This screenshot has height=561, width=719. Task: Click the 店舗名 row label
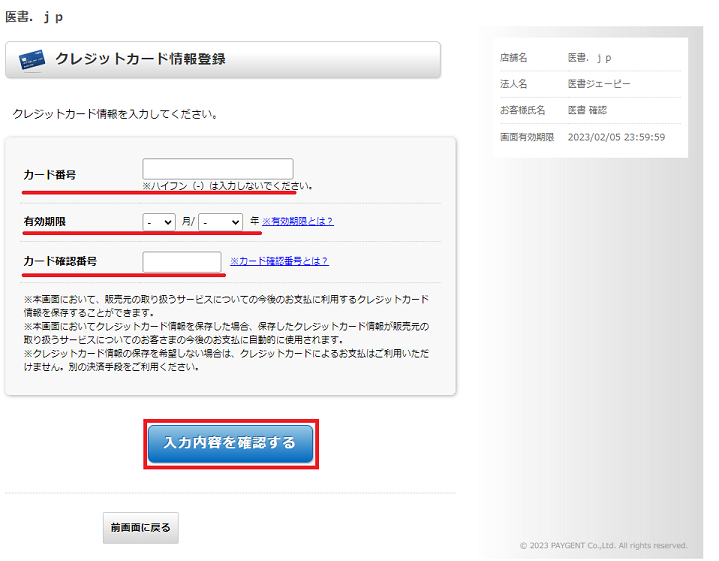(514, 58)
